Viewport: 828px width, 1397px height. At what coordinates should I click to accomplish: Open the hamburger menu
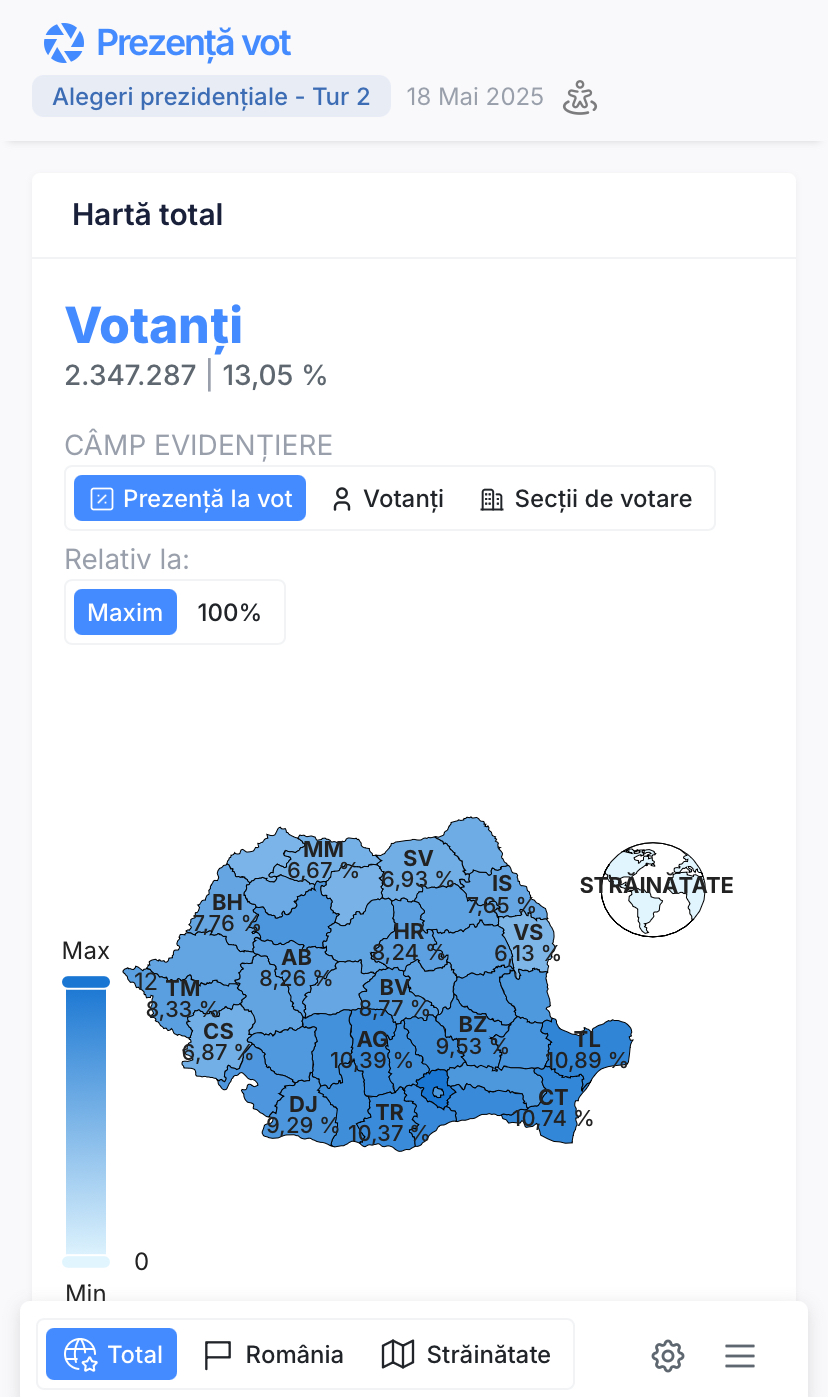740,1355
